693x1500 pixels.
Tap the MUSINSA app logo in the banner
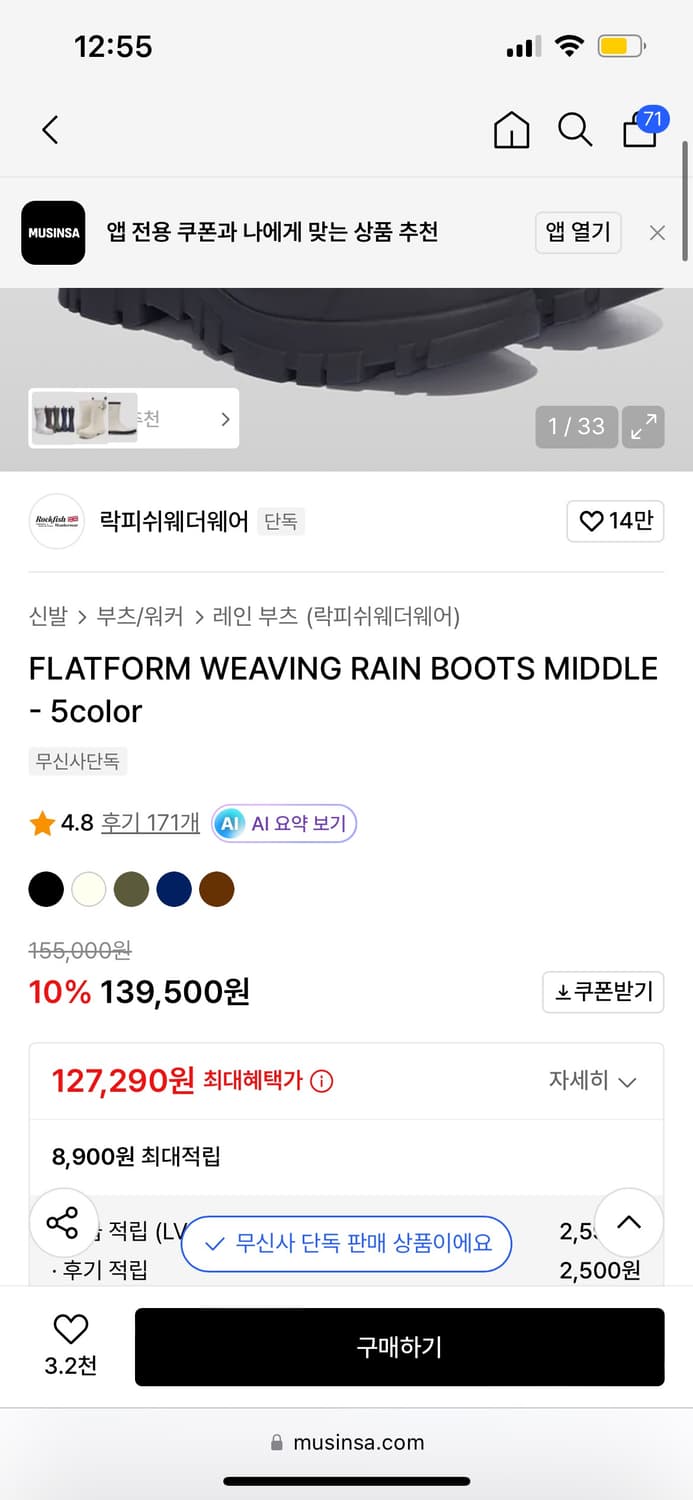53,232
